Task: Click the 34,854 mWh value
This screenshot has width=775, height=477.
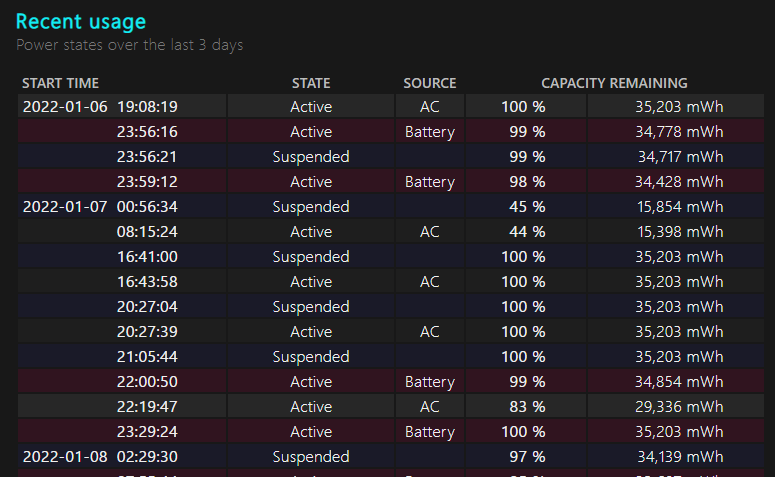Action: [x=679, y=382]
